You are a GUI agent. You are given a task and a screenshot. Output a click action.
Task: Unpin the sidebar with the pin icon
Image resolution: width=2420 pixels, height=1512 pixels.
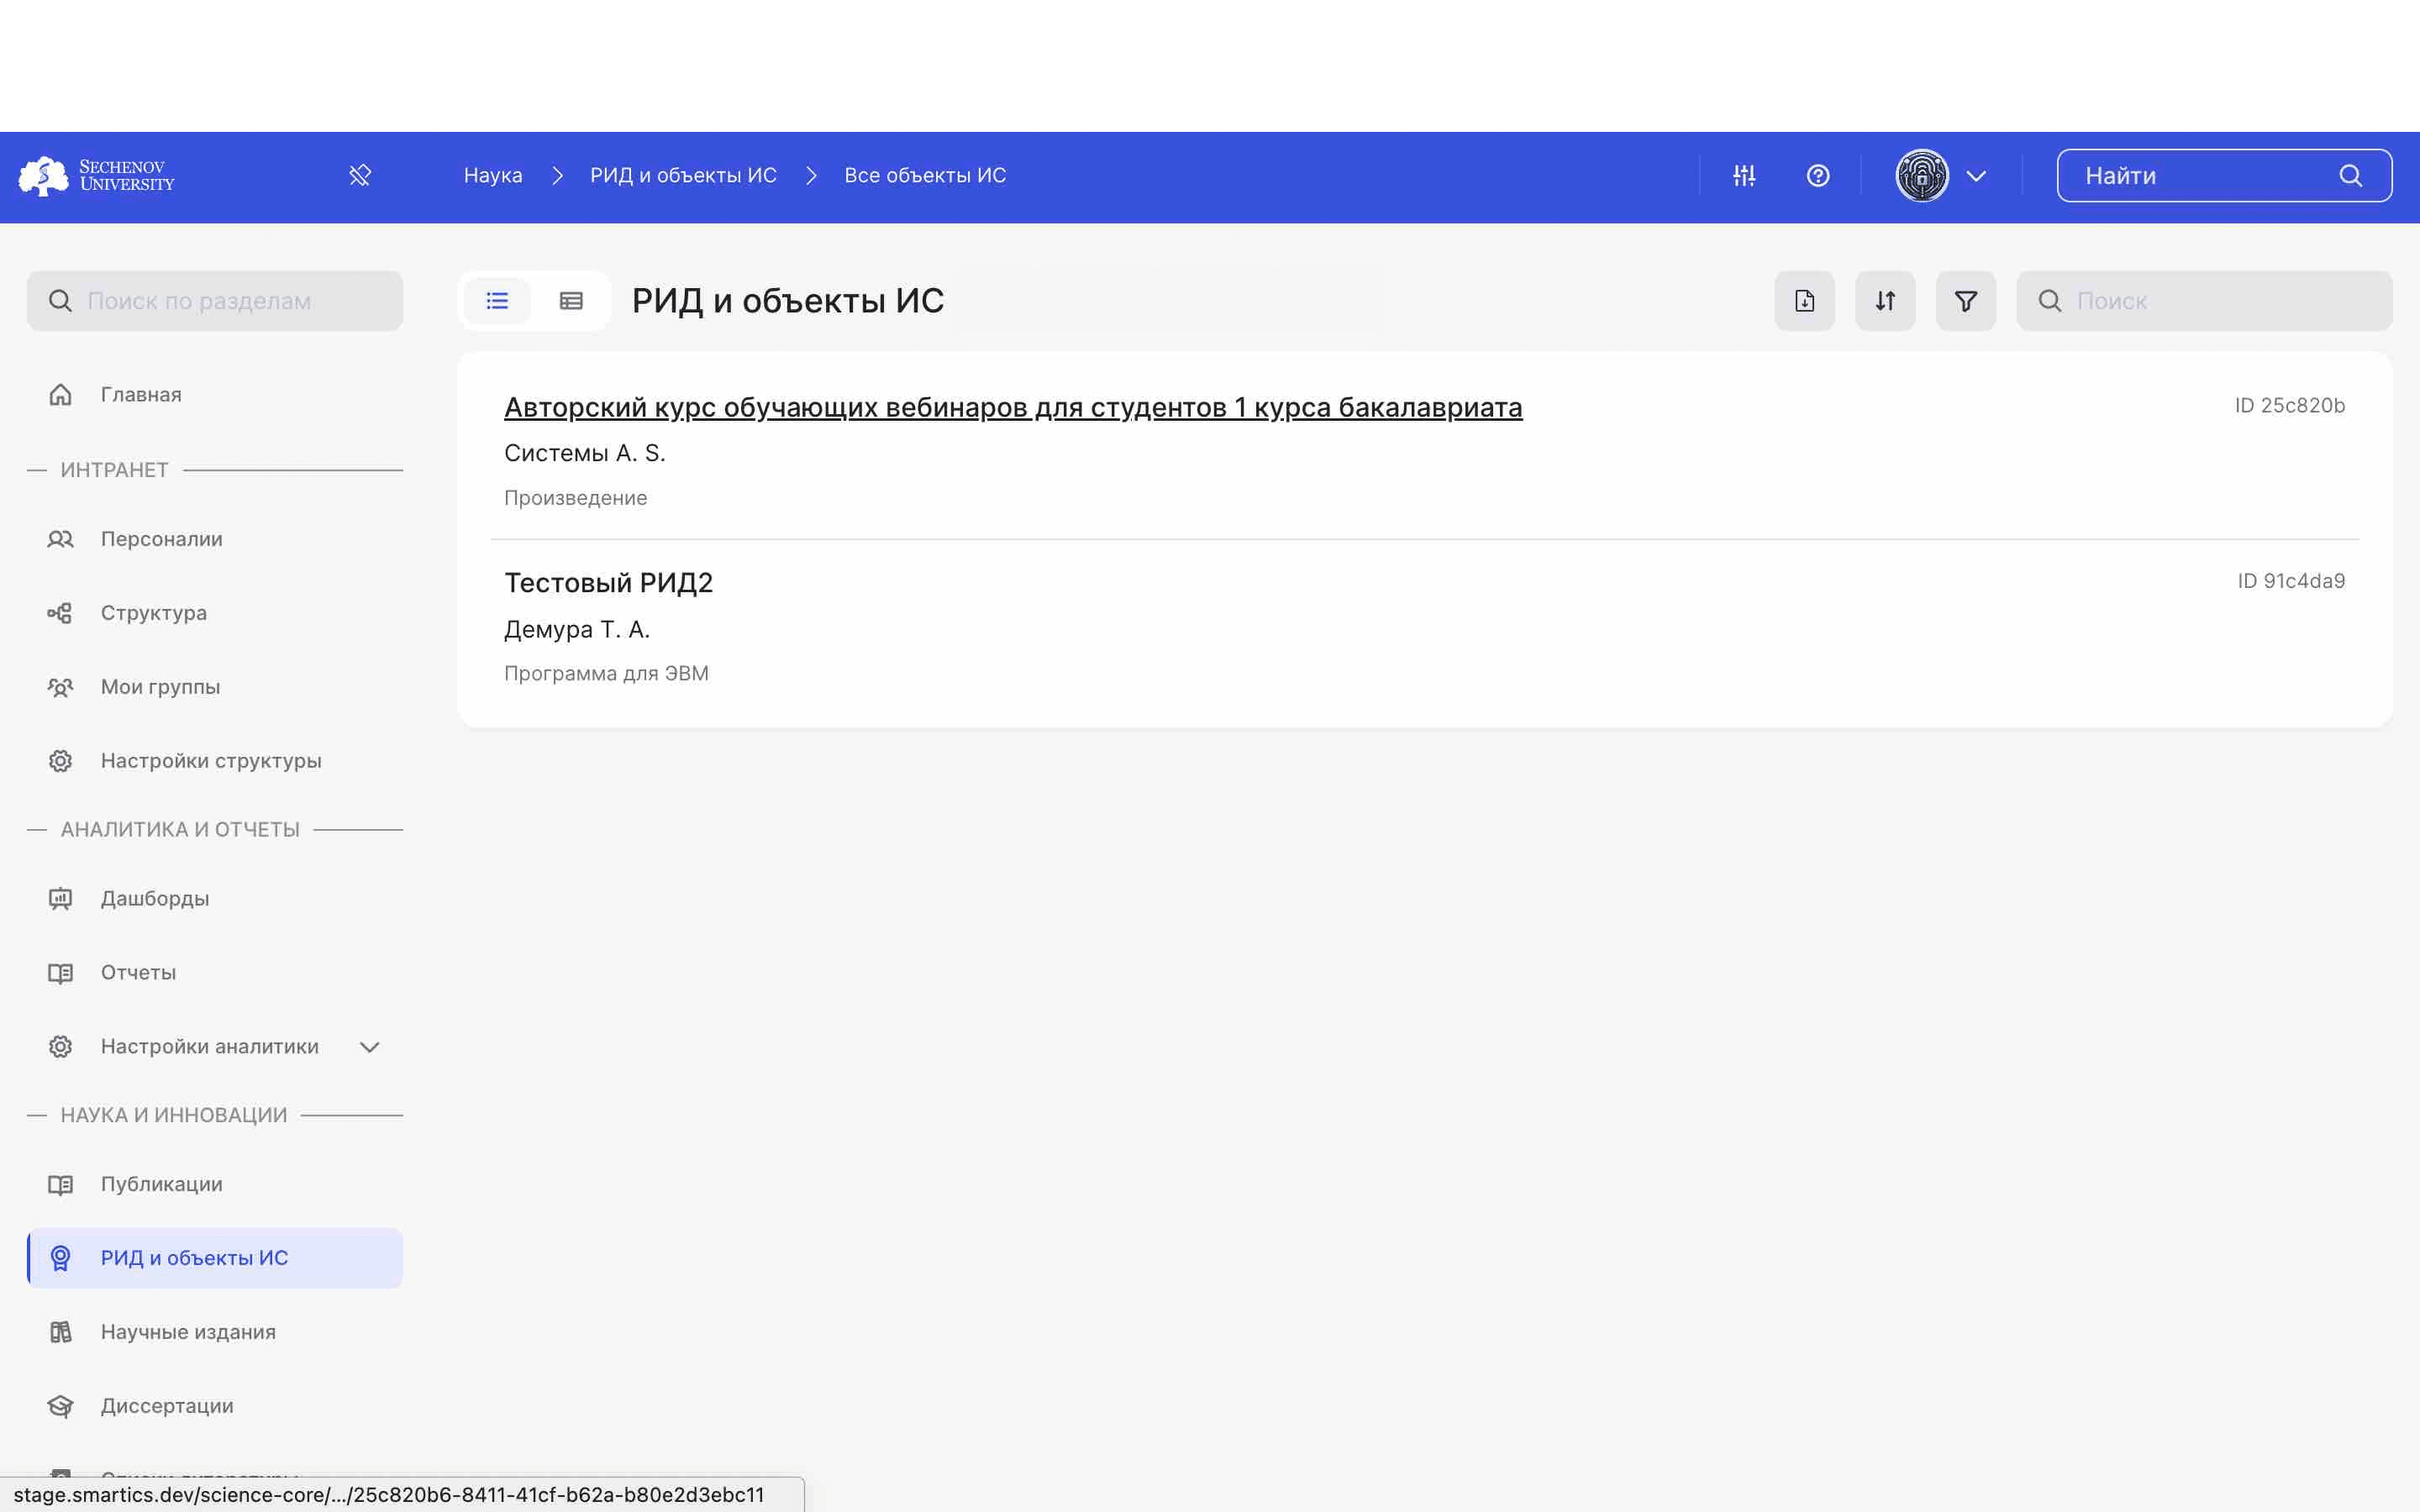(360, 176)
